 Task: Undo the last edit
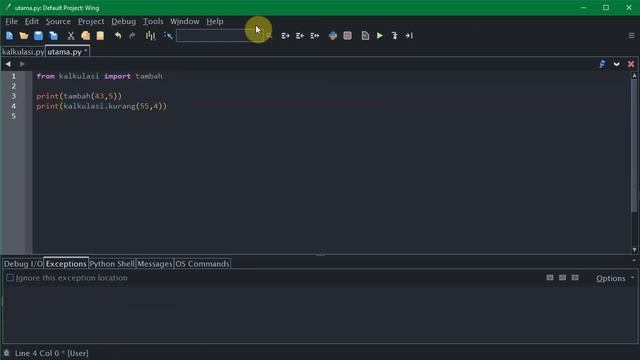coord(118,36)
